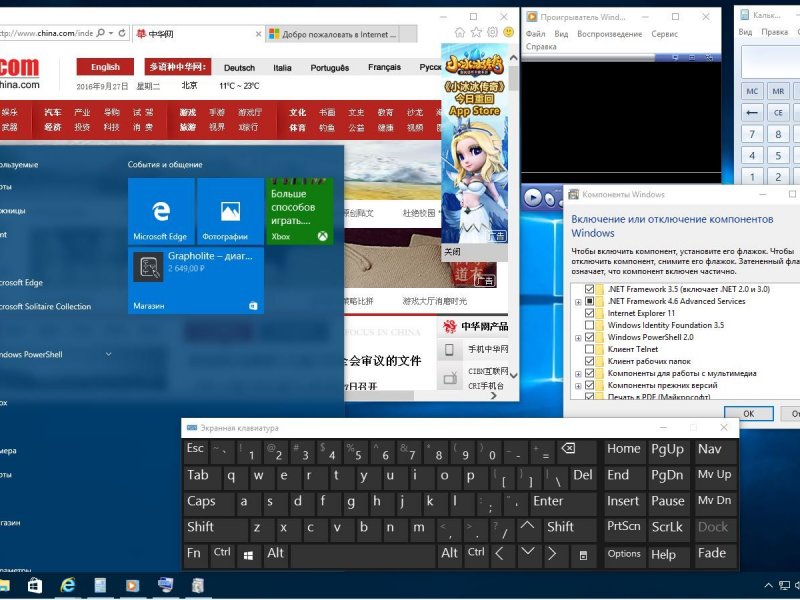Open Internet Explorer favorites star
The height and width of the screenshot is (600, 800).
(x=476, y=33)
